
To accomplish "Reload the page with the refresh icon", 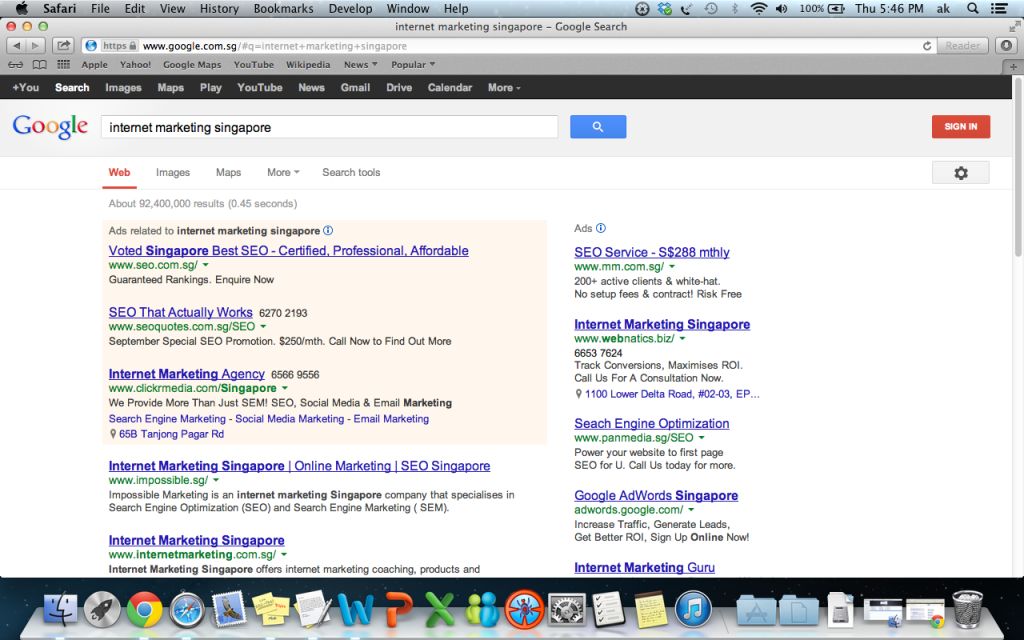I will pos(927,46).
